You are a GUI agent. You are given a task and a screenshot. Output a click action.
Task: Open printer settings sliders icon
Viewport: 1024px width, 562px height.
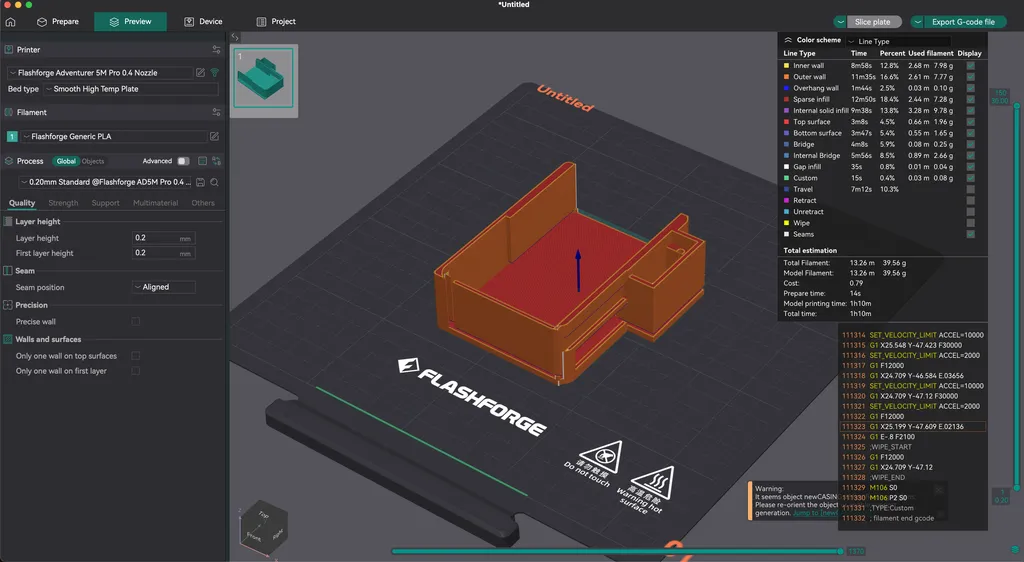click(x=216, y=50)
